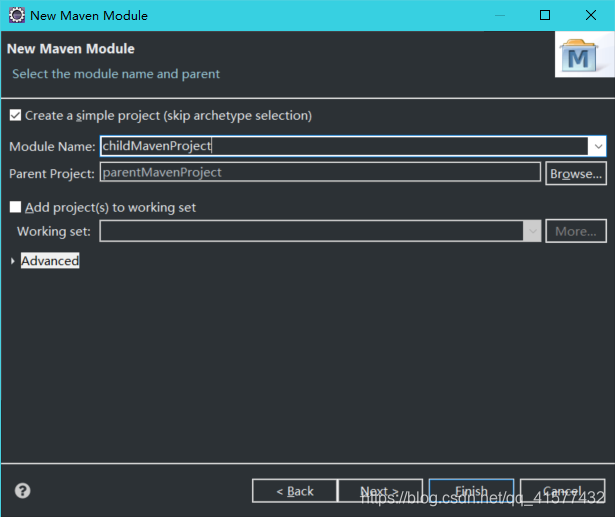615x517 pixels.
Task: Click the 'Parent Project:' label
Action: coord(52,173)
